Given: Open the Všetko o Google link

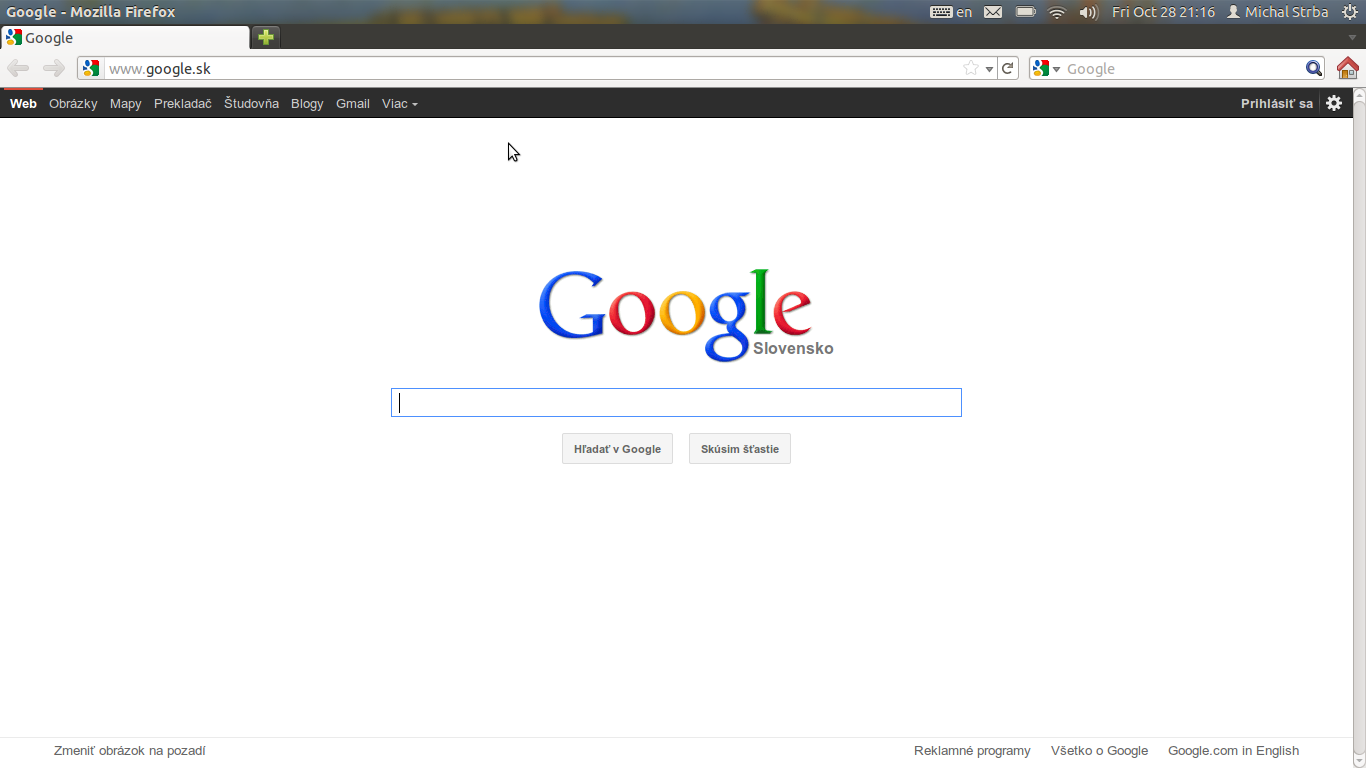Looking at the screenshot, I should 1099,750.
